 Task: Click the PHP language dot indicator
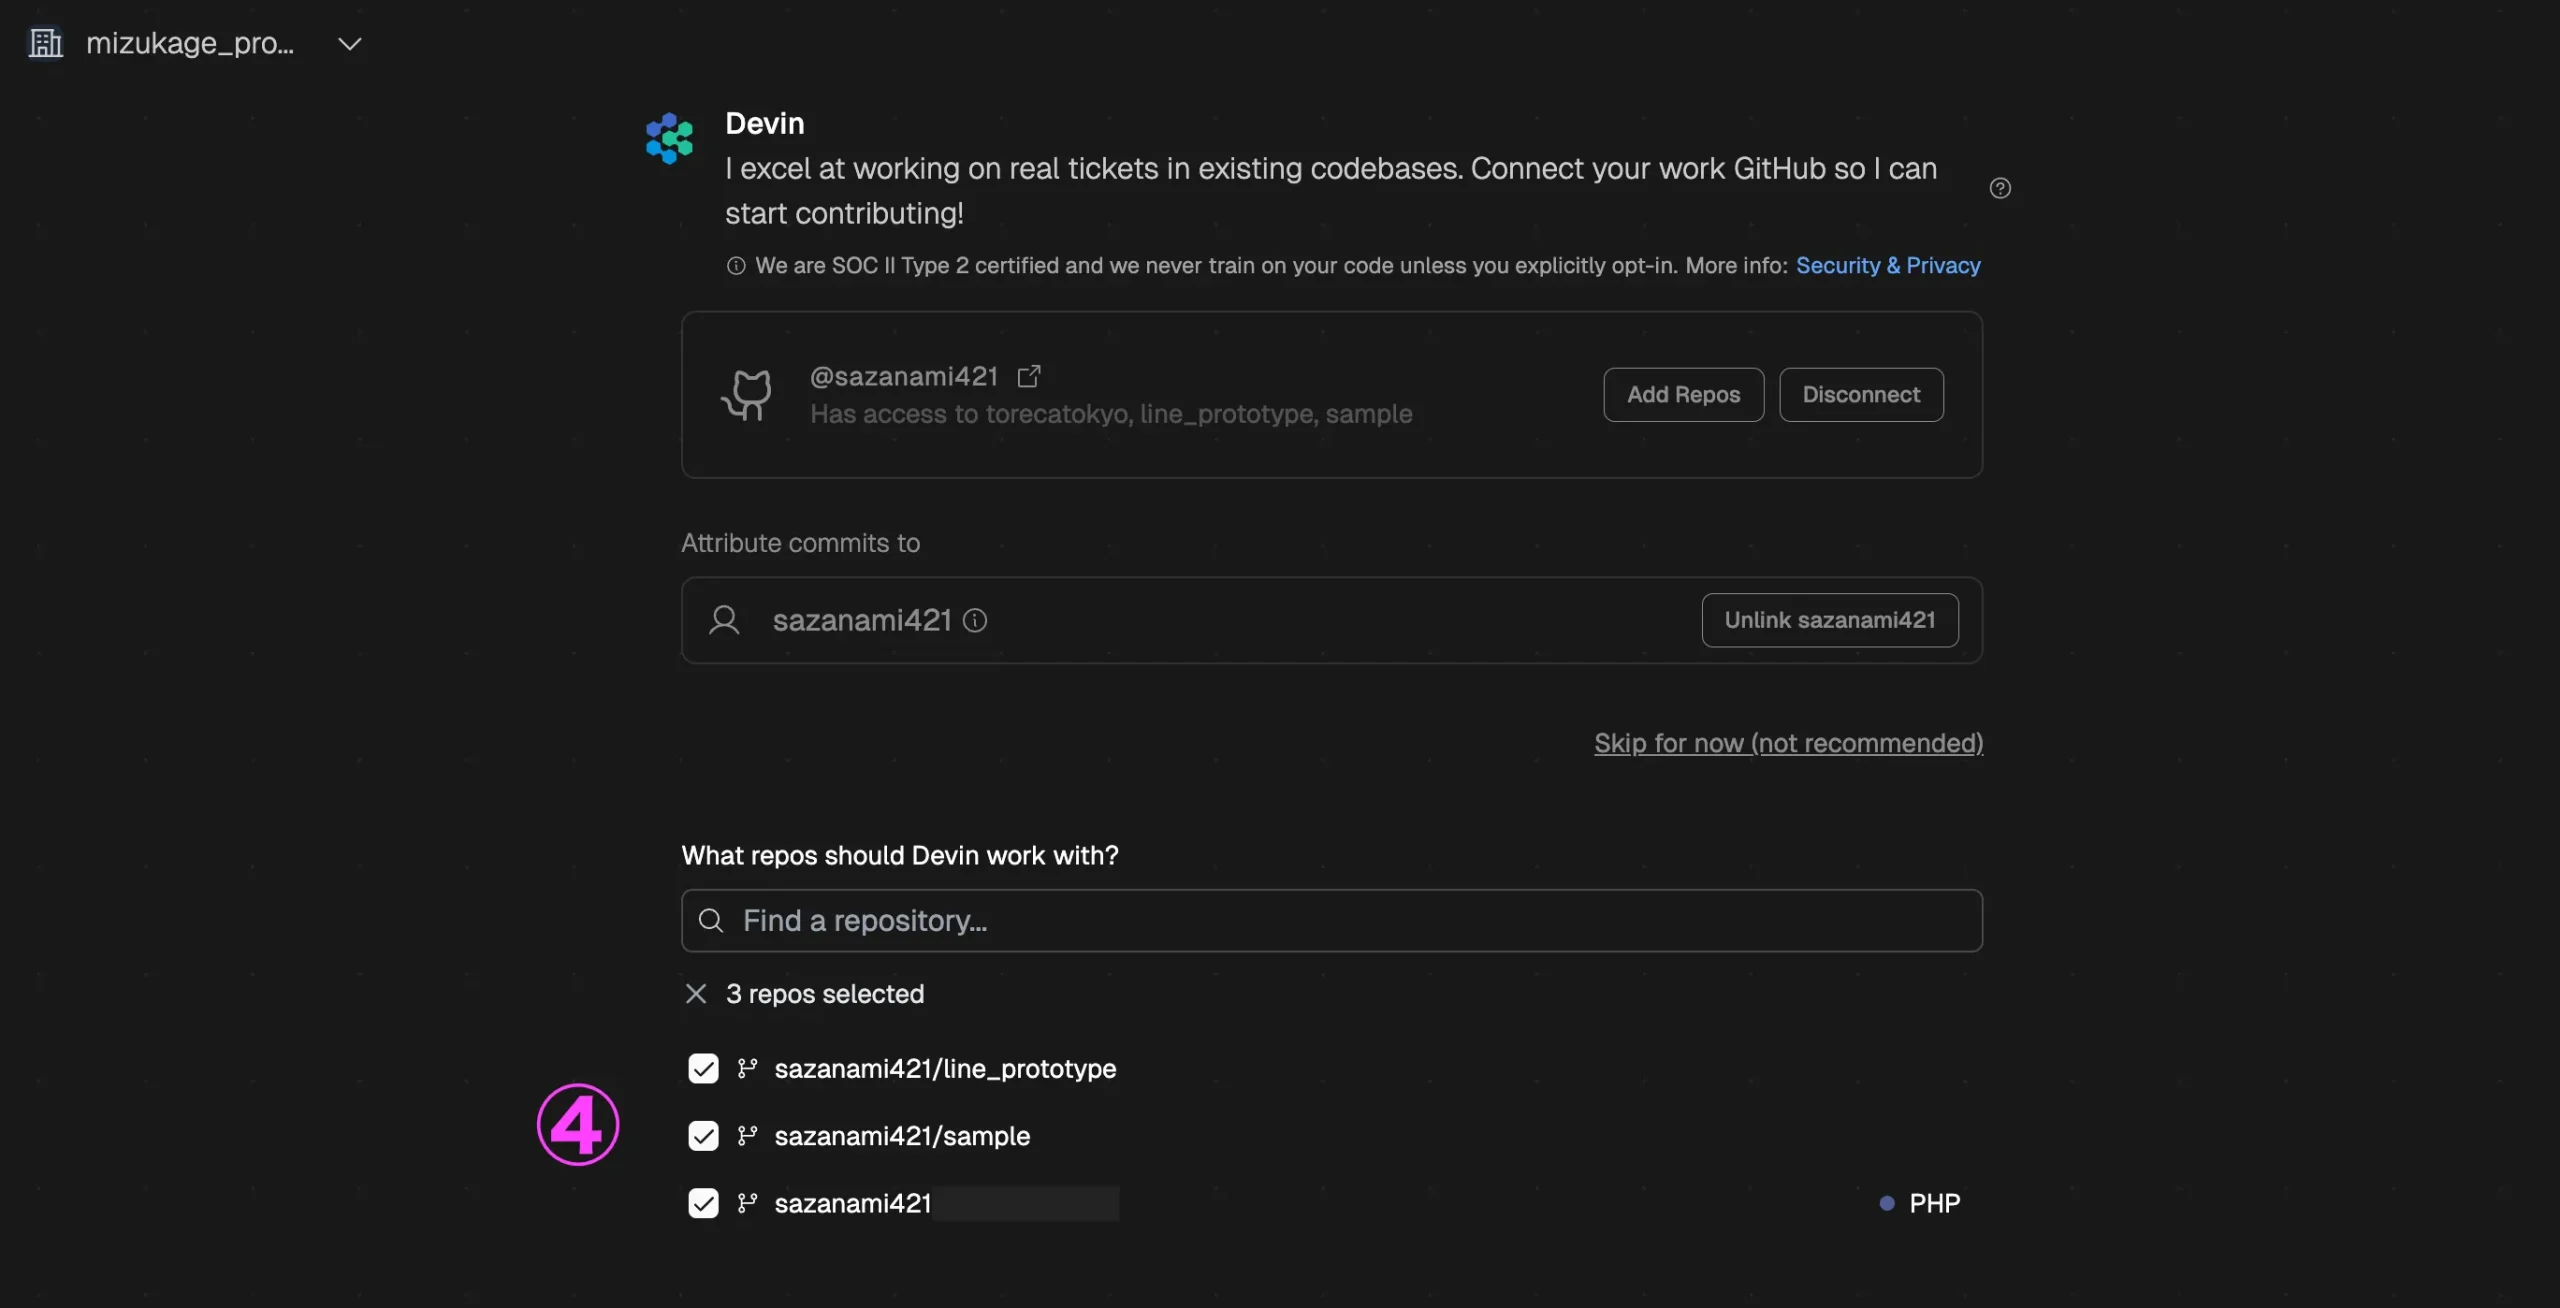1887,1203
